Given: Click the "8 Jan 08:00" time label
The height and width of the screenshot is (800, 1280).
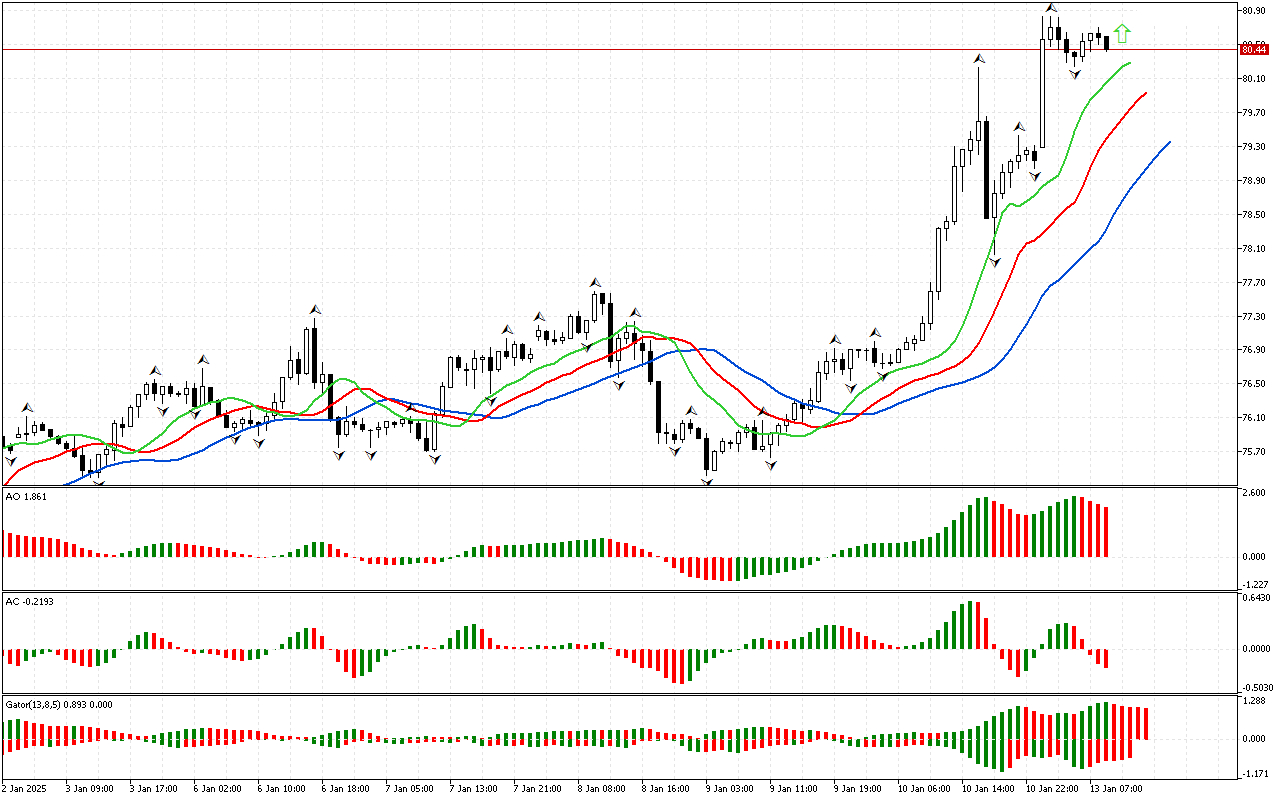Looking at the screenshot, I should coord(602,788).
